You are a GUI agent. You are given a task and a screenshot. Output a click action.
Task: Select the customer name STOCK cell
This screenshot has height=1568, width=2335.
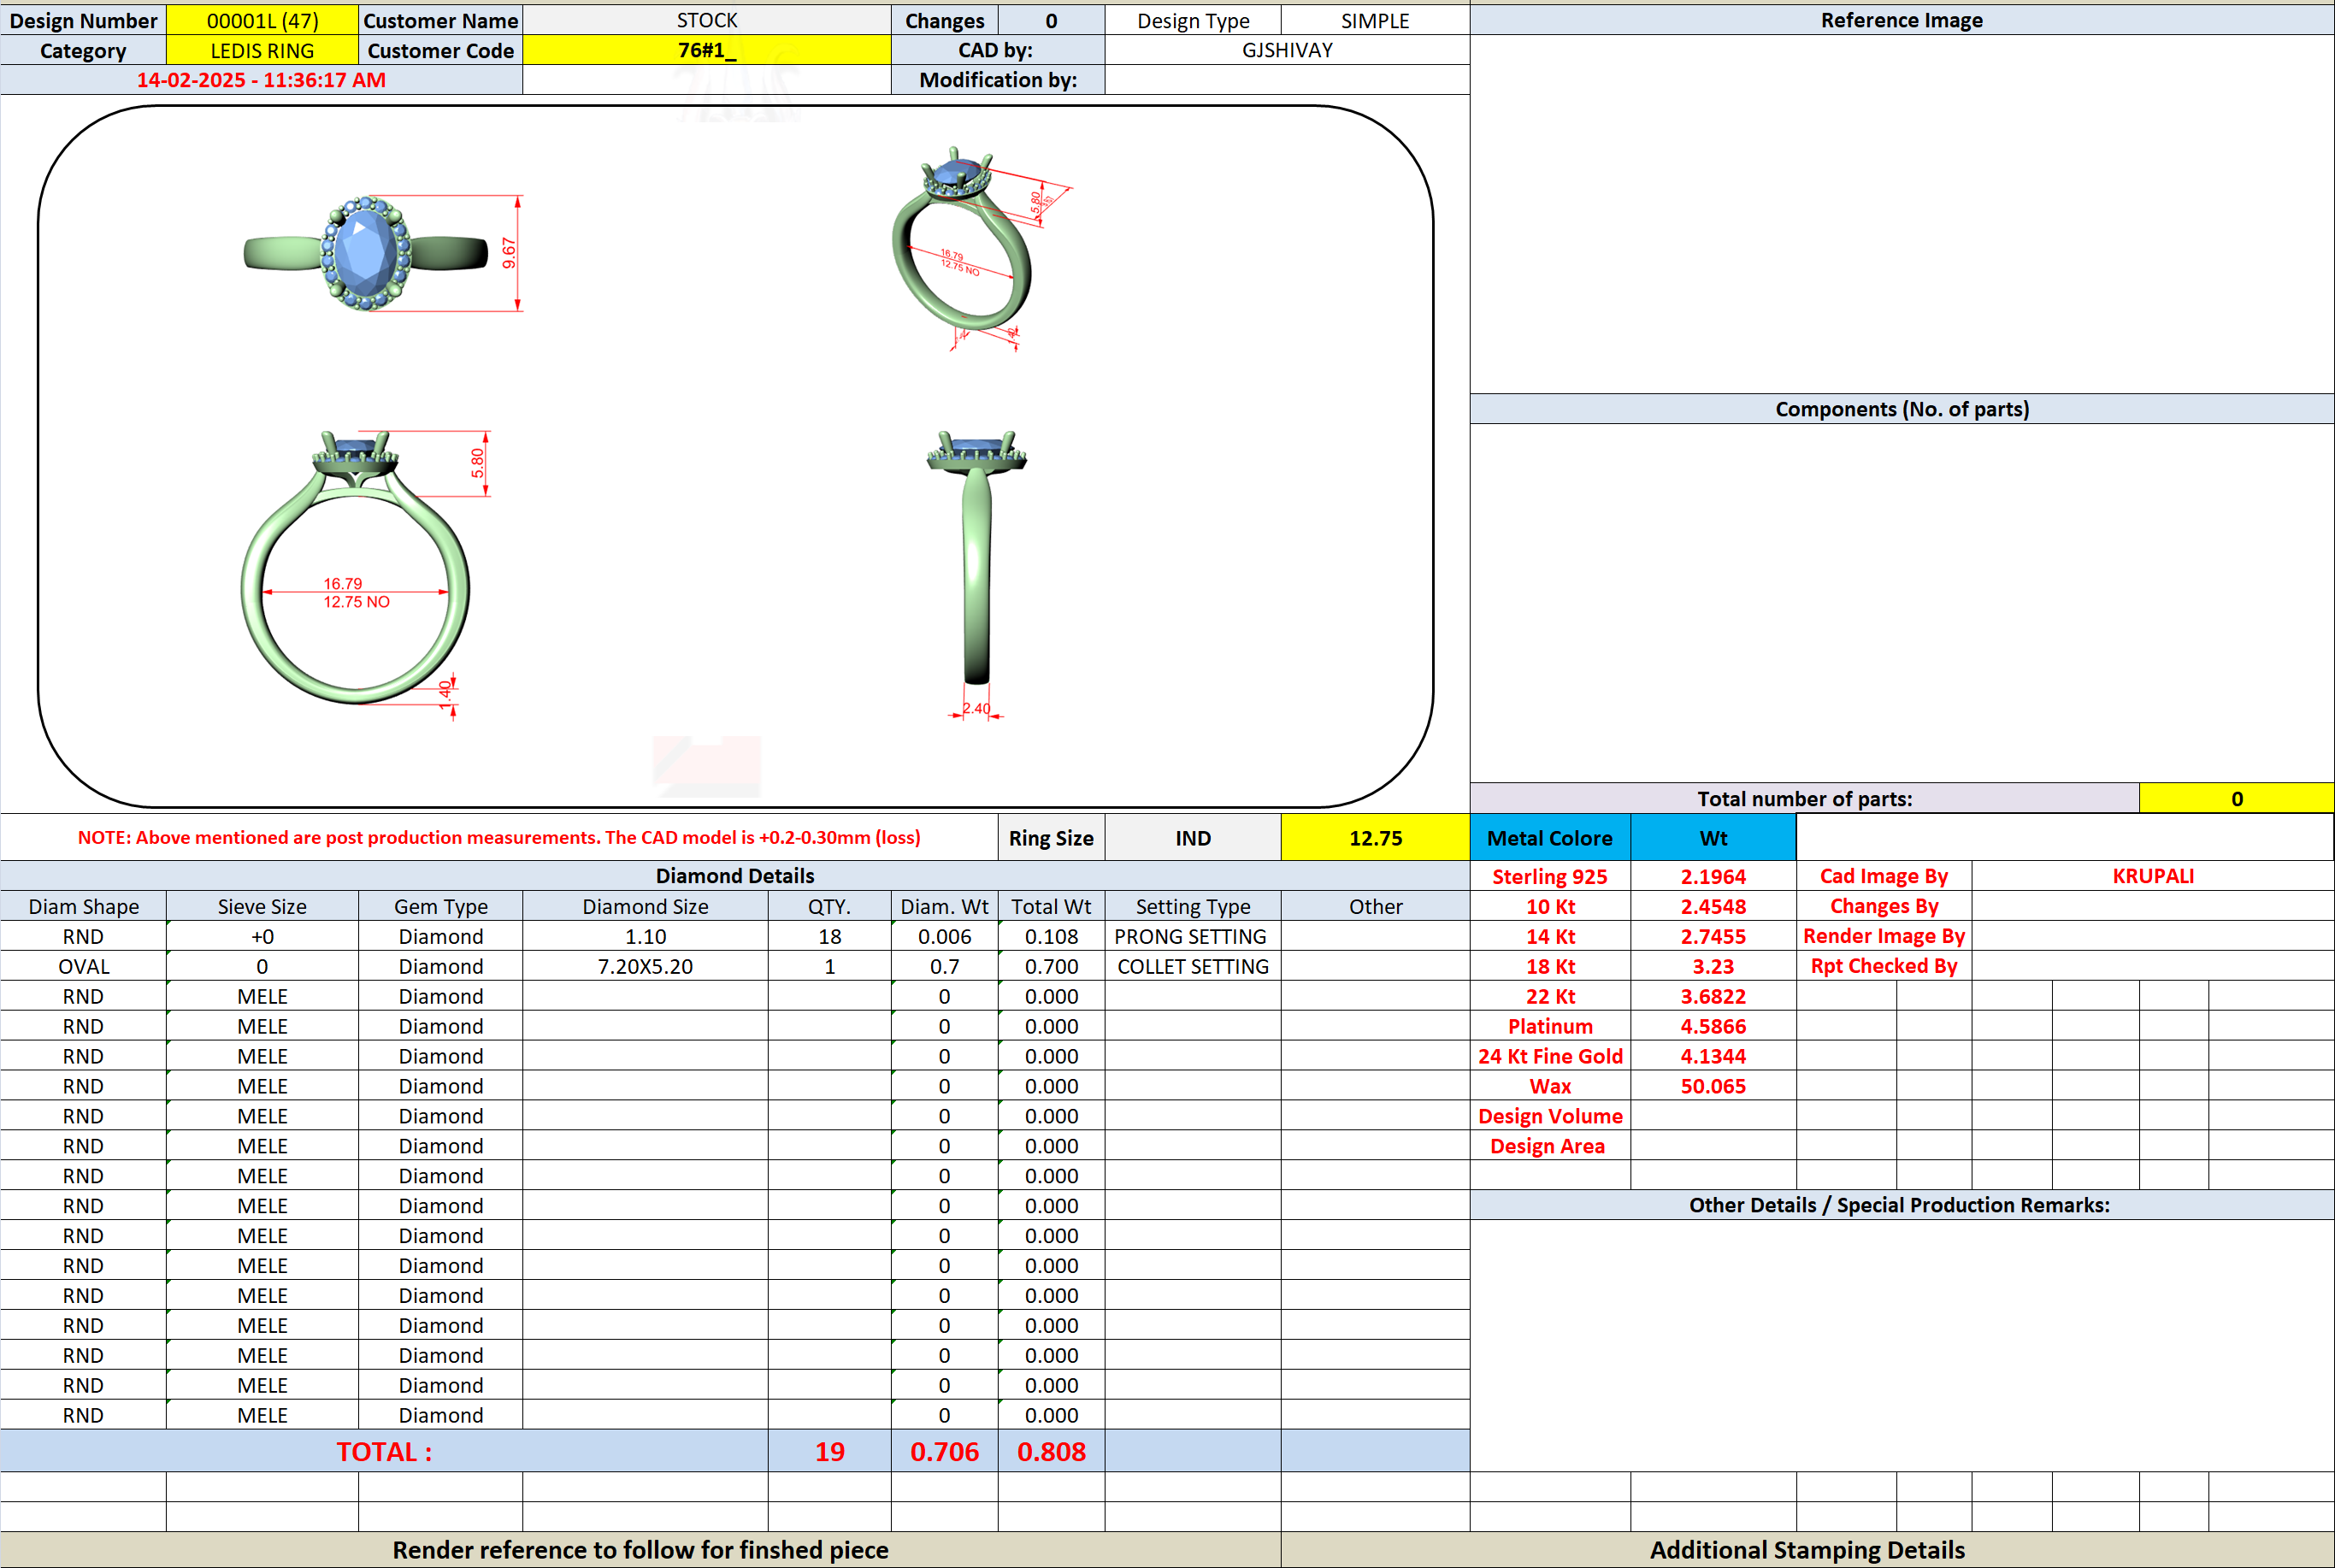[x=707, y=20]
